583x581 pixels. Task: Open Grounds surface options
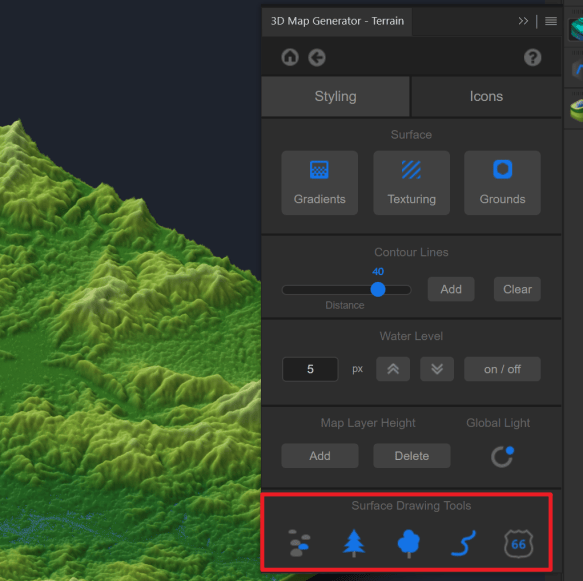point(502,183)
